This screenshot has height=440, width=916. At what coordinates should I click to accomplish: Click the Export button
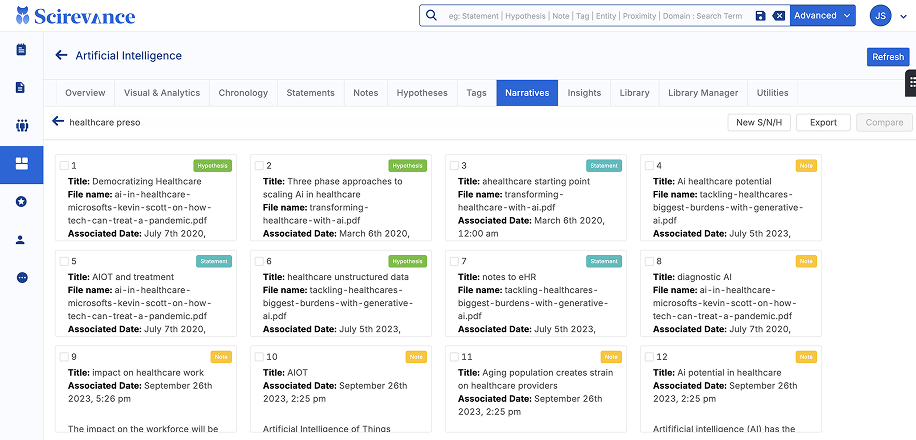tap(823, 122)
